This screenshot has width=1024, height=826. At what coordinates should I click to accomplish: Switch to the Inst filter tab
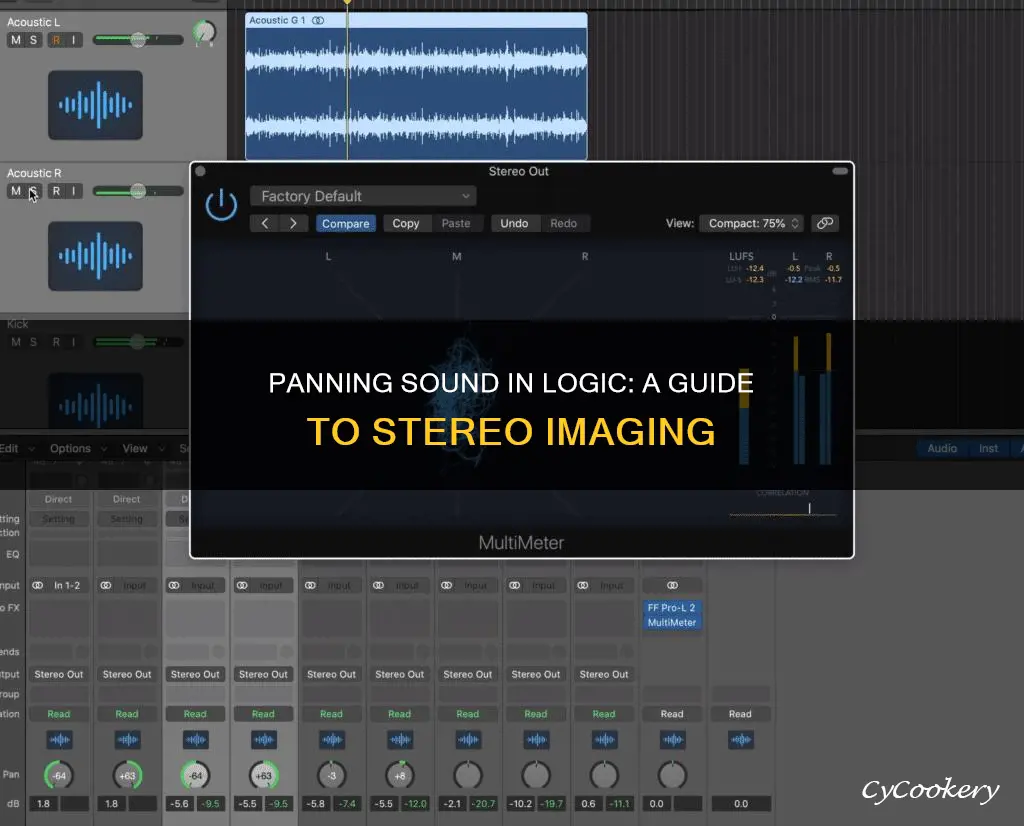(x=988, y=449)
